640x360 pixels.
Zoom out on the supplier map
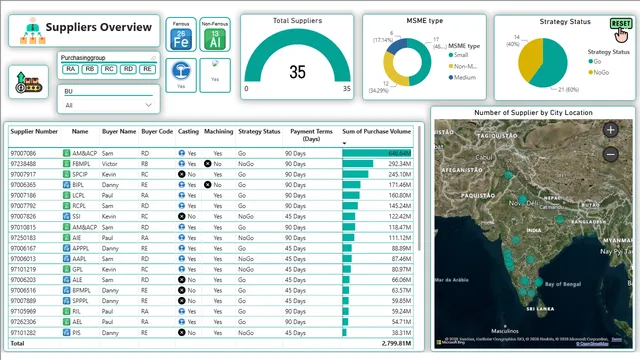pos(611,154)
